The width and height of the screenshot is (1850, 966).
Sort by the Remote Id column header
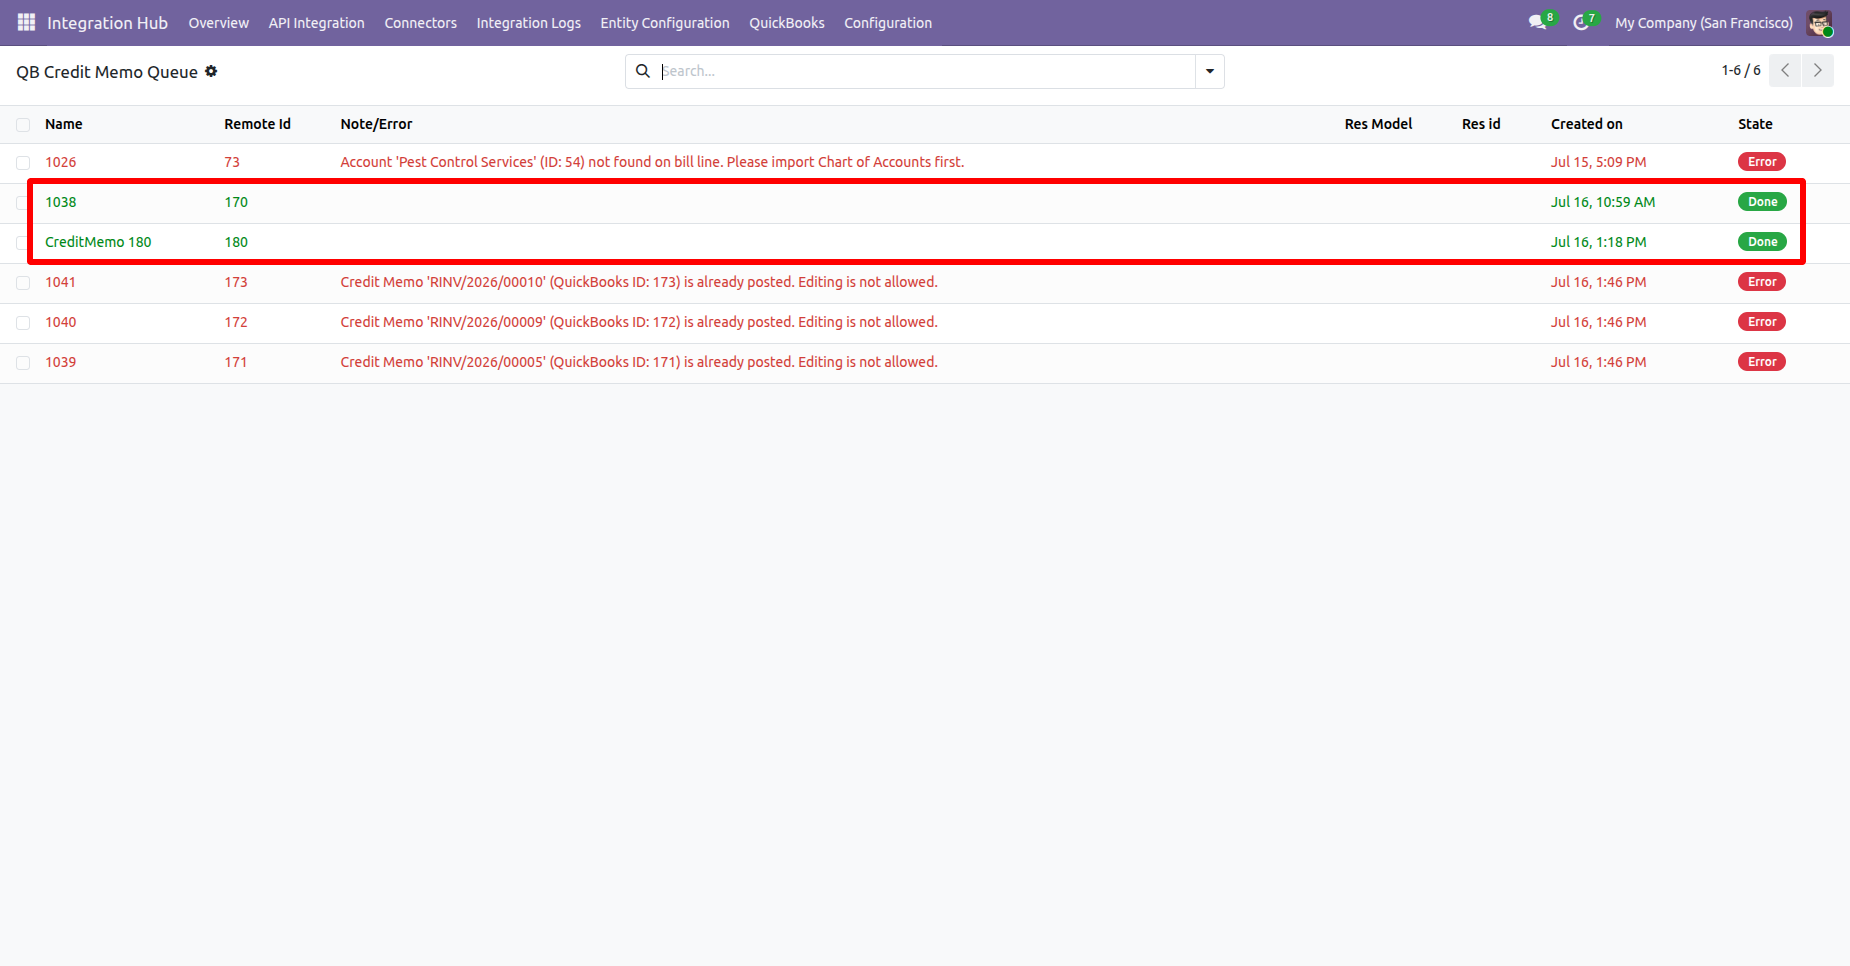point(257,124)
